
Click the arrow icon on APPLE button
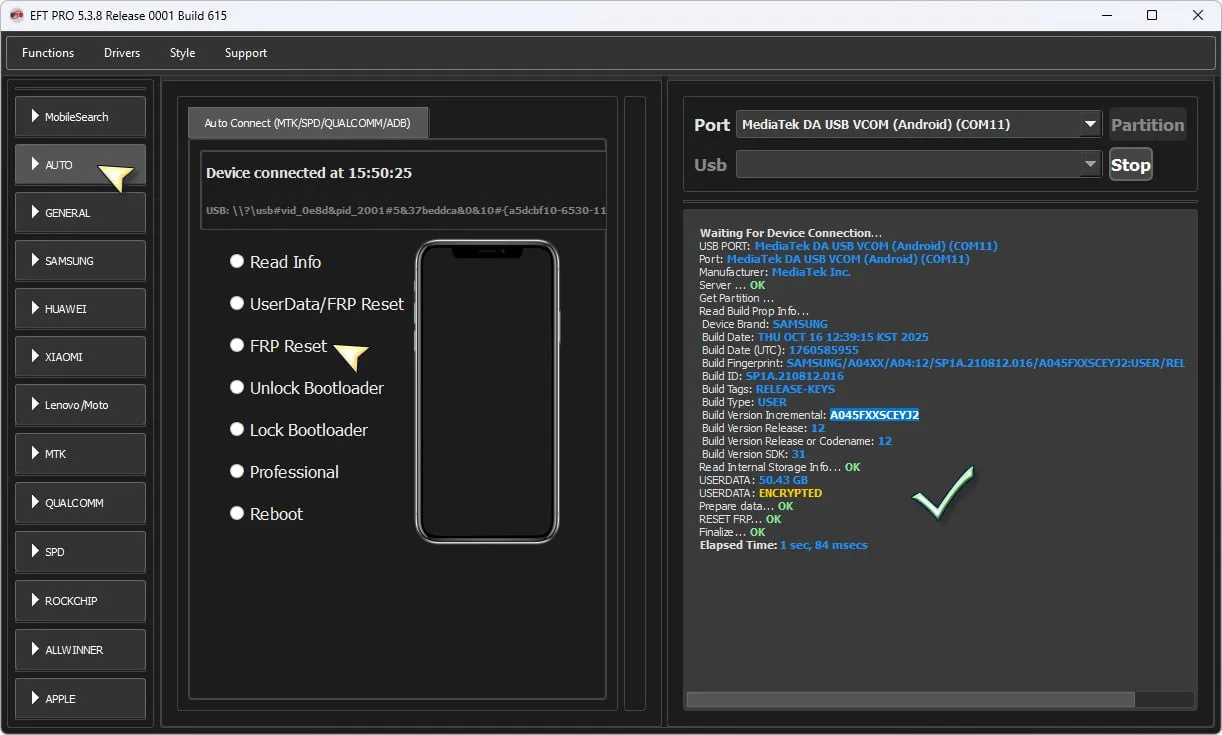pos(35,698)
